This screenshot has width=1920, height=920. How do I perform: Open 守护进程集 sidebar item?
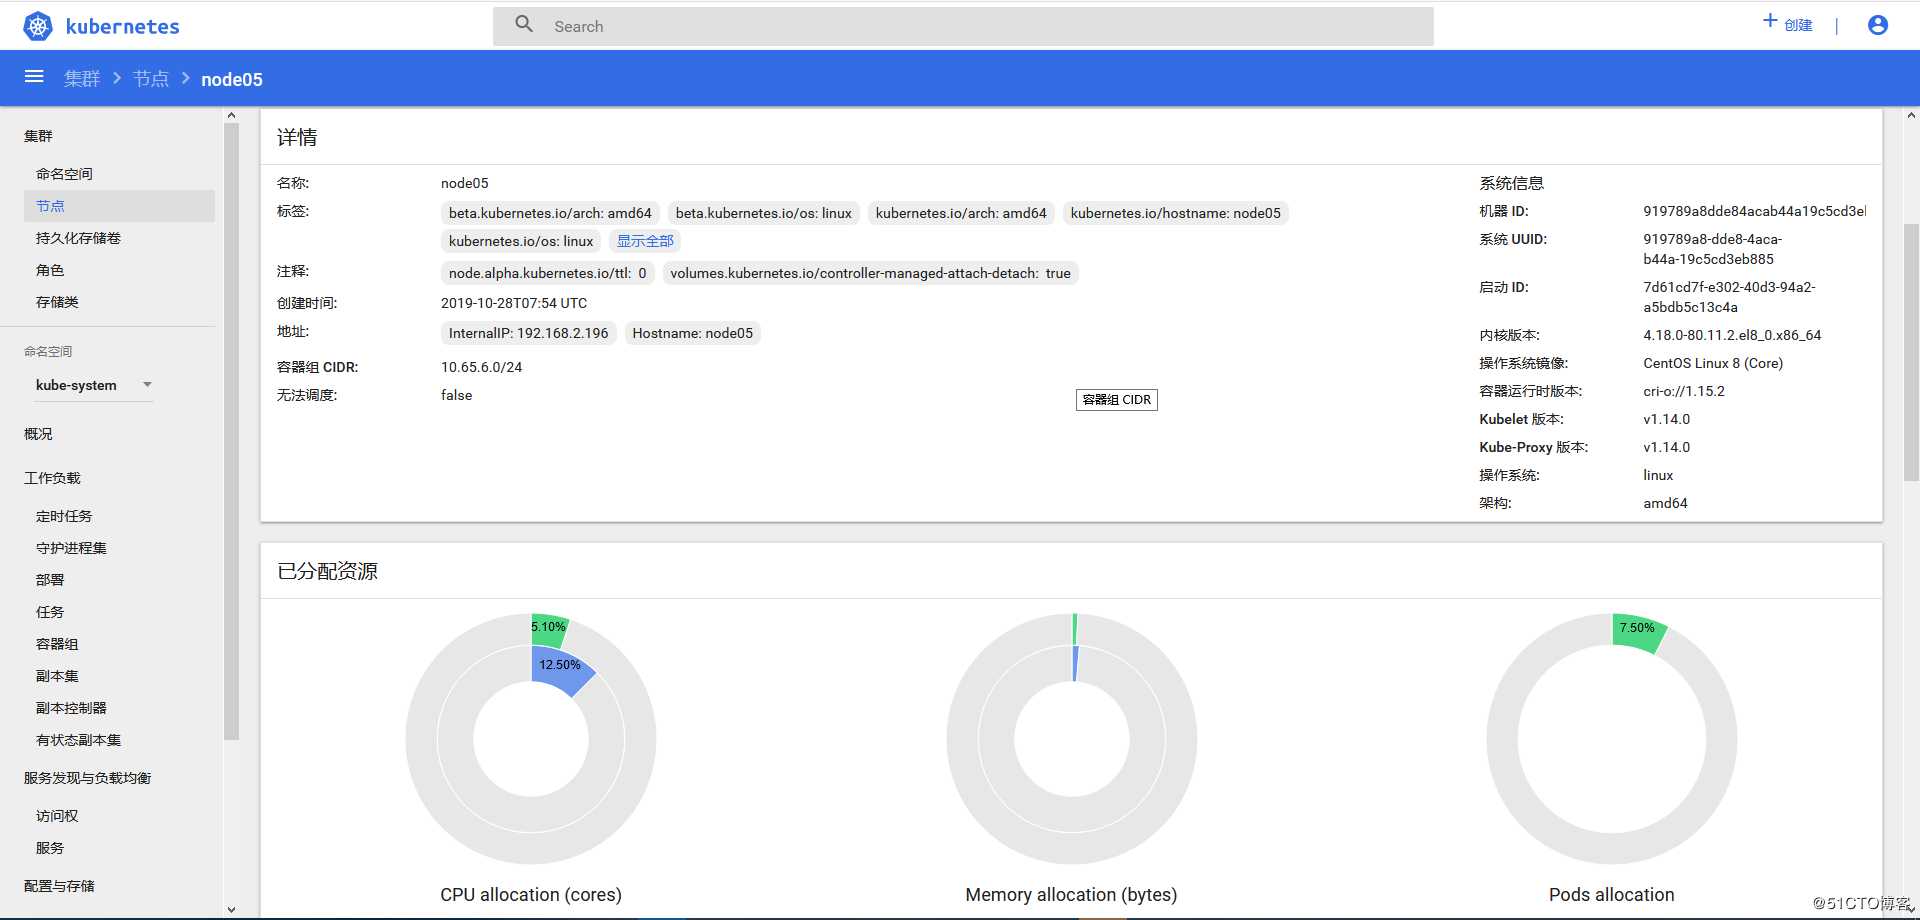71,548
